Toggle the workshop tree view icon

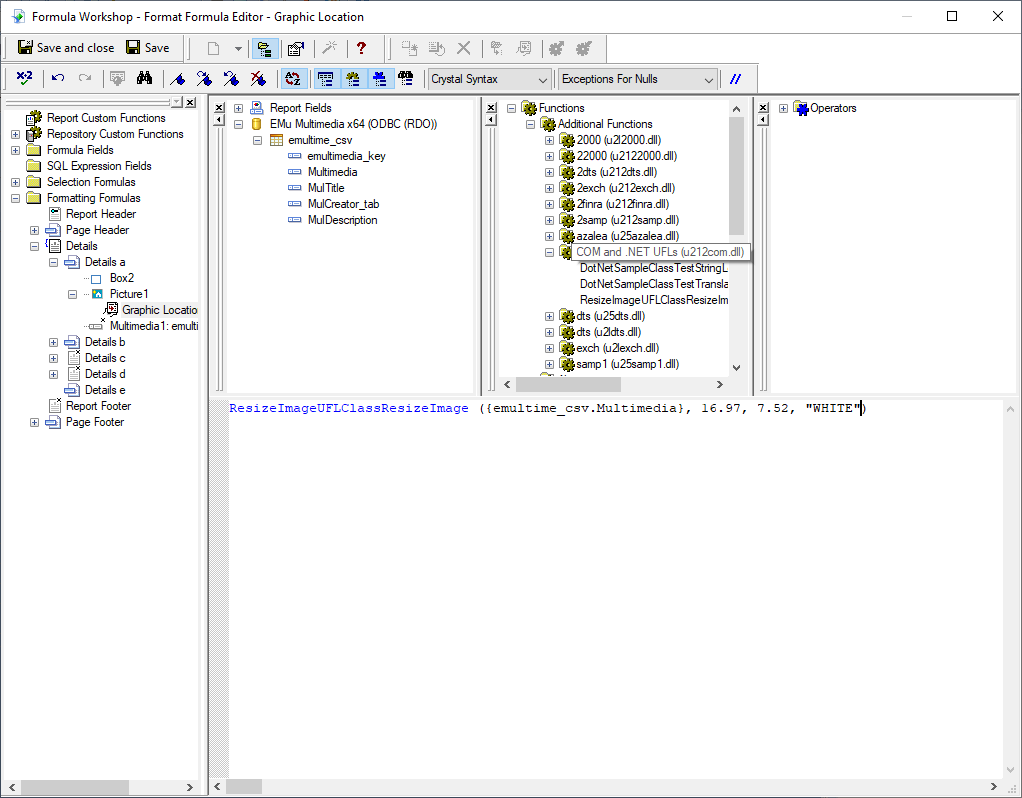click(265, 48)
